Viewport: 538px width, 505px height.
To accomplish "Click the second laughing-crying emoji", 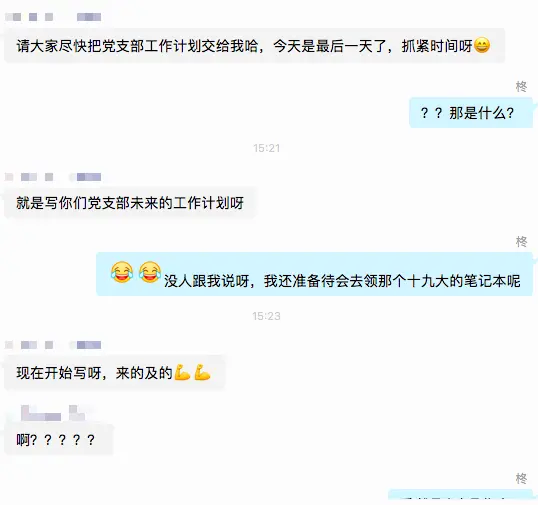I will (x=150, y=272).
